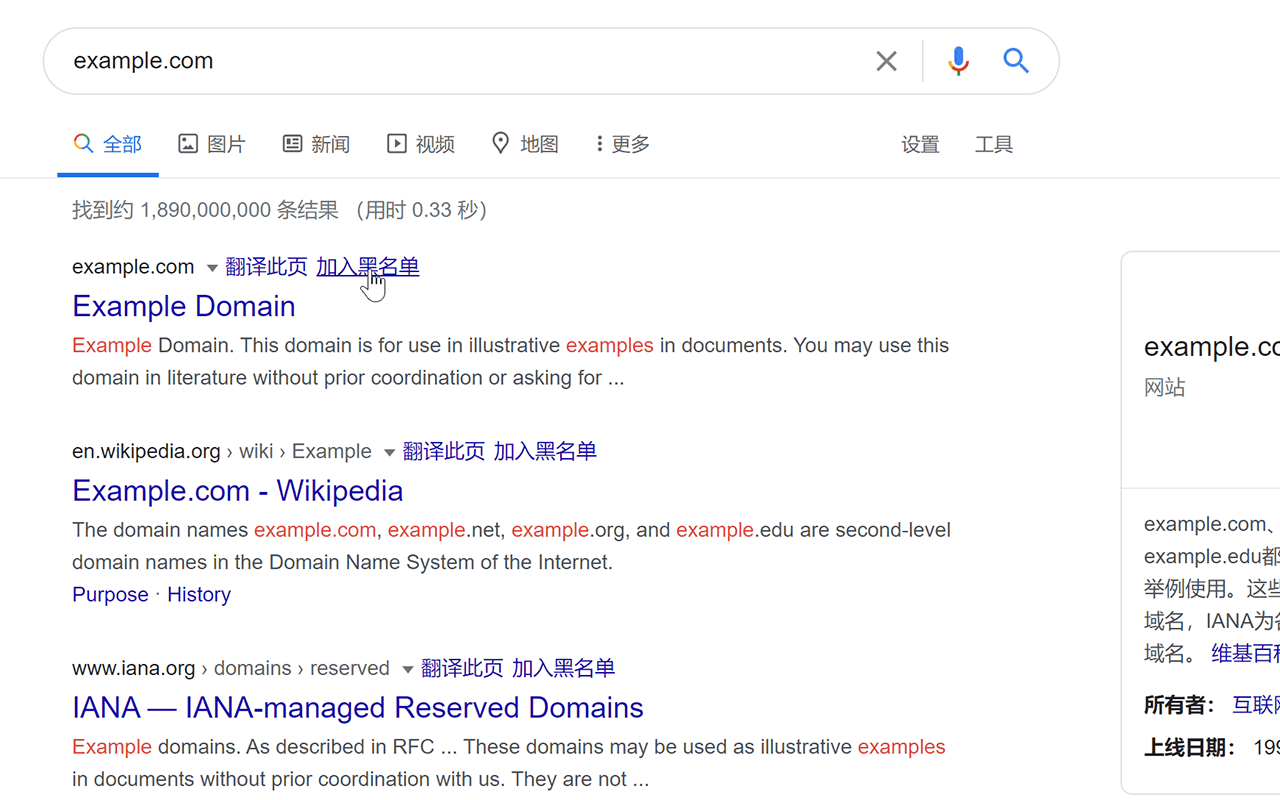Switch to the 新闻 (News) tab

[316, 144]
